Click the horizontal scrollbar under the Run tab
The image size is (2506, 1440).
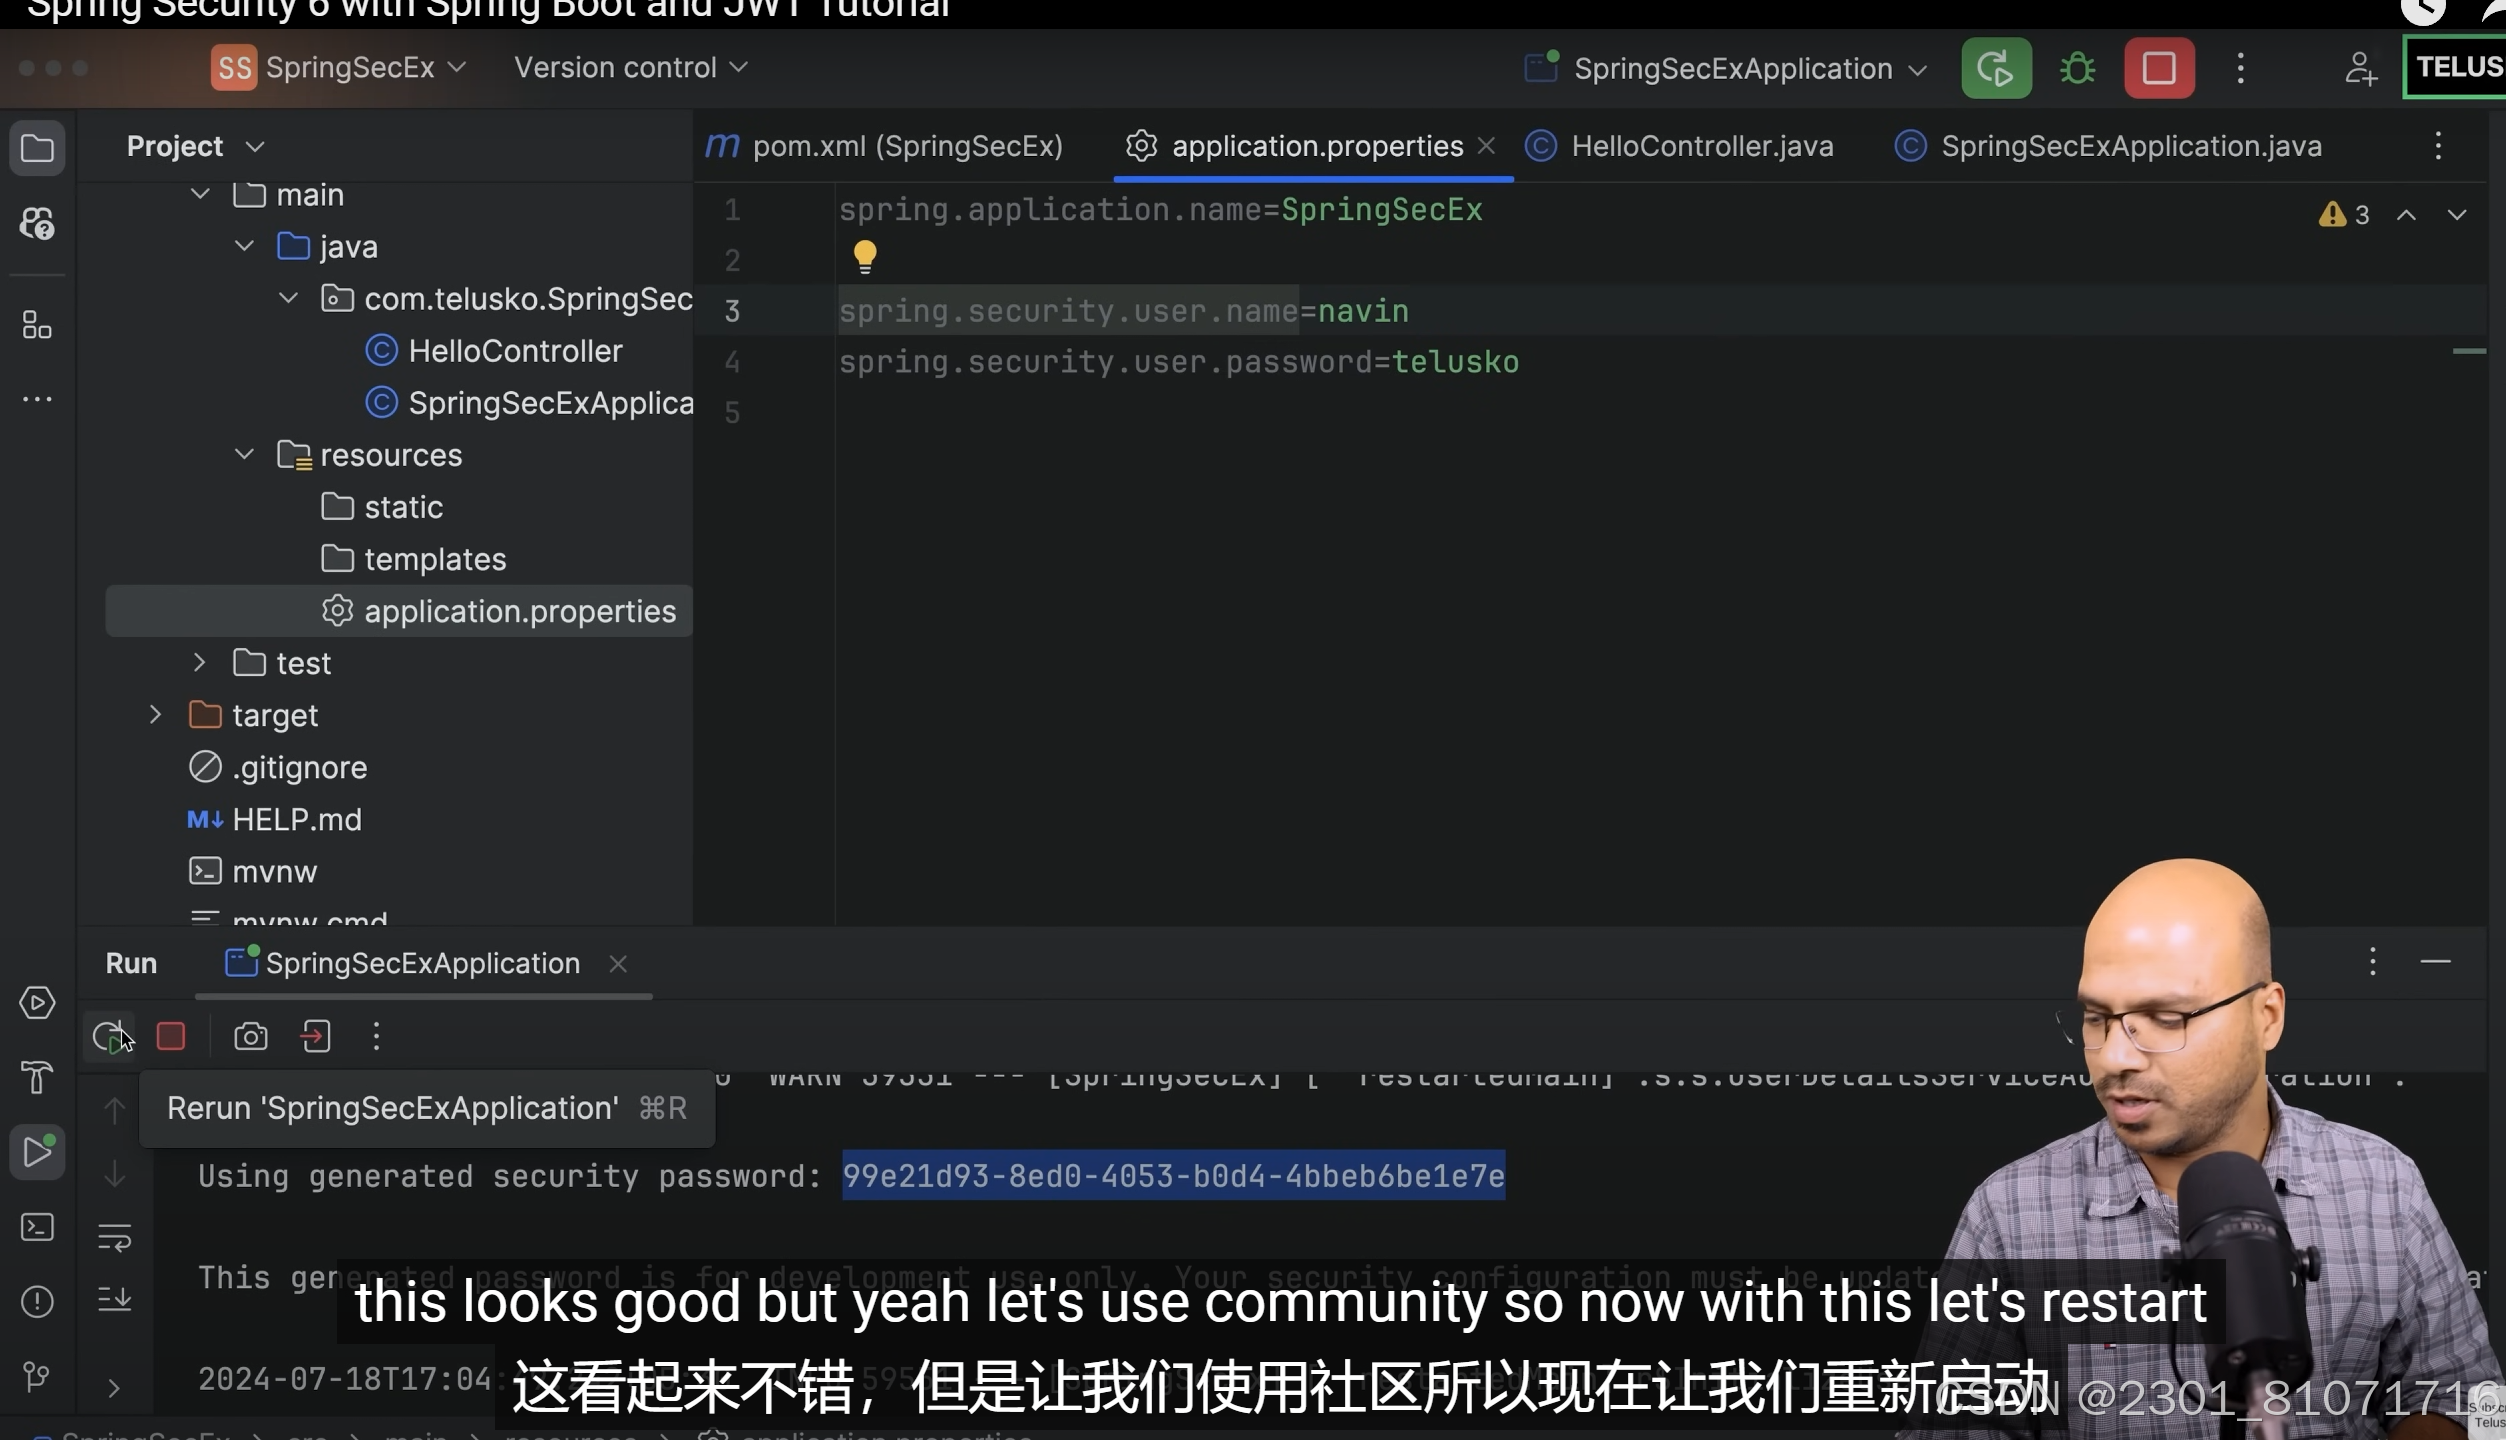(423, 997)
